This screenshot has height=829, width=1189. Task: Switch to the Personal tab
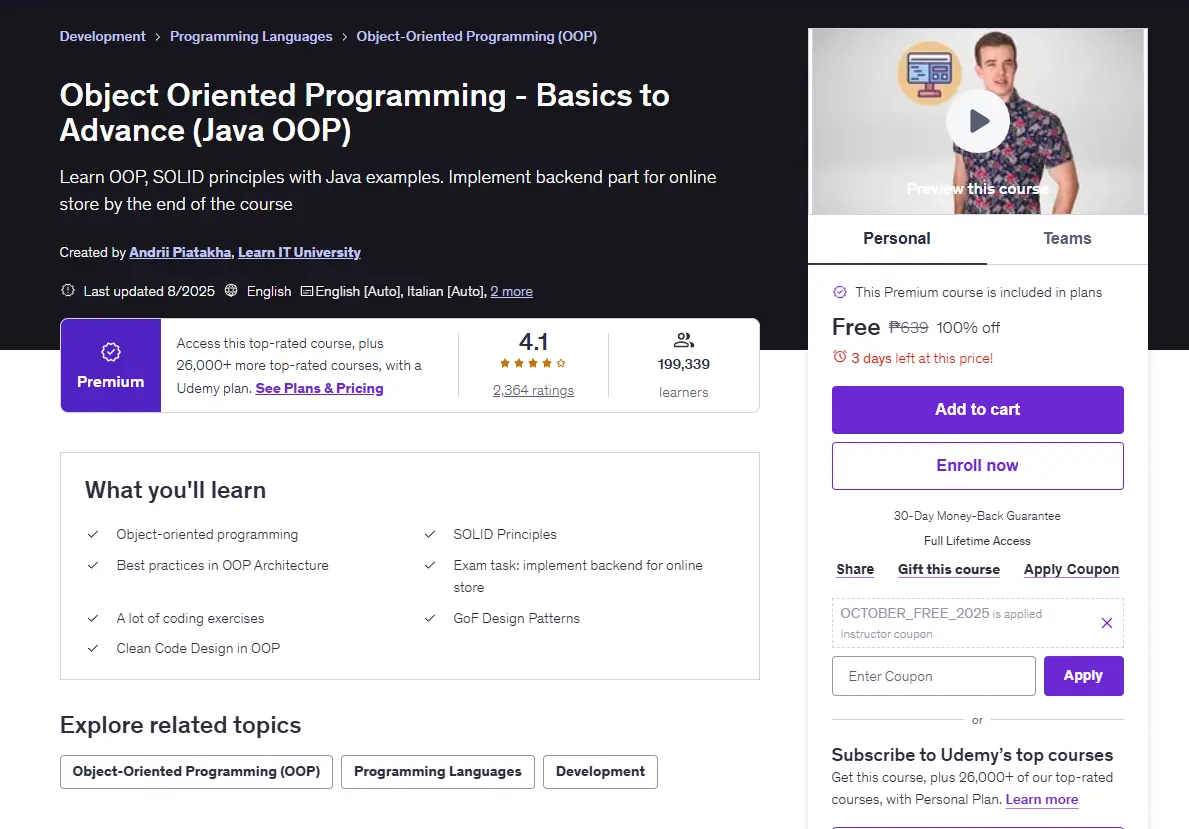click(897, 239)
